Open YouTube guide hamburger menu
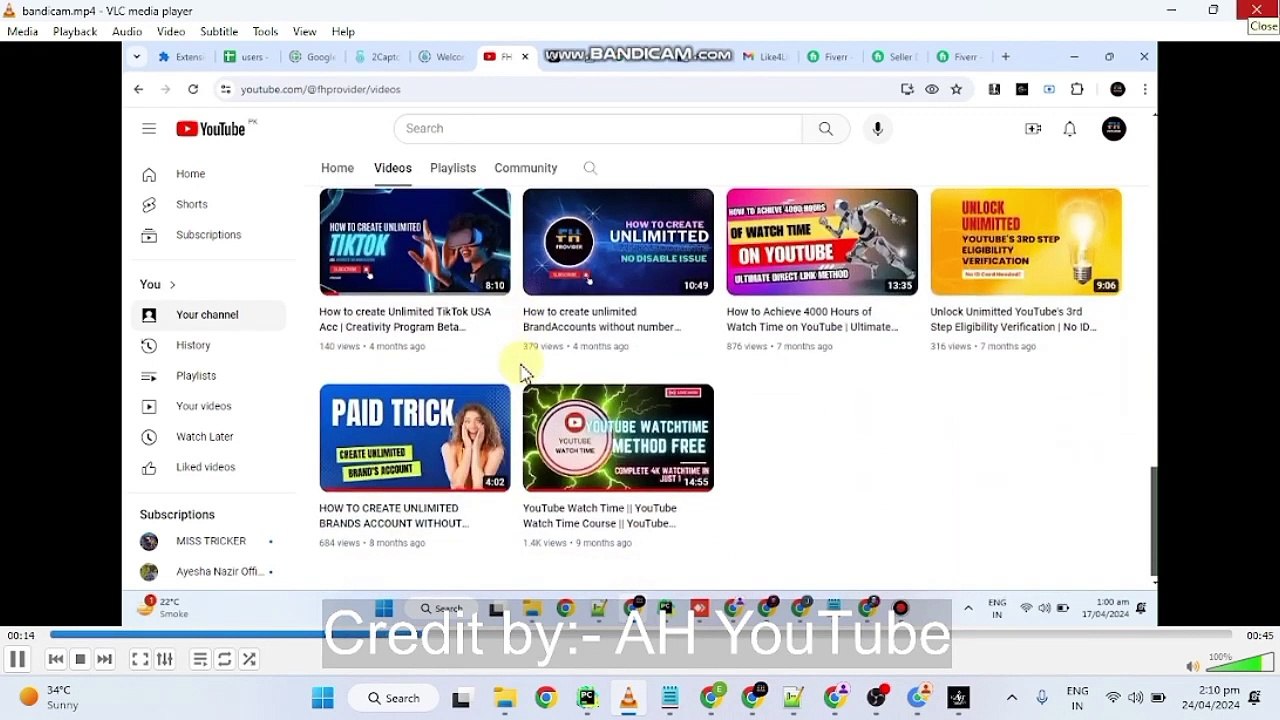1280x720 pixels. 149,128
